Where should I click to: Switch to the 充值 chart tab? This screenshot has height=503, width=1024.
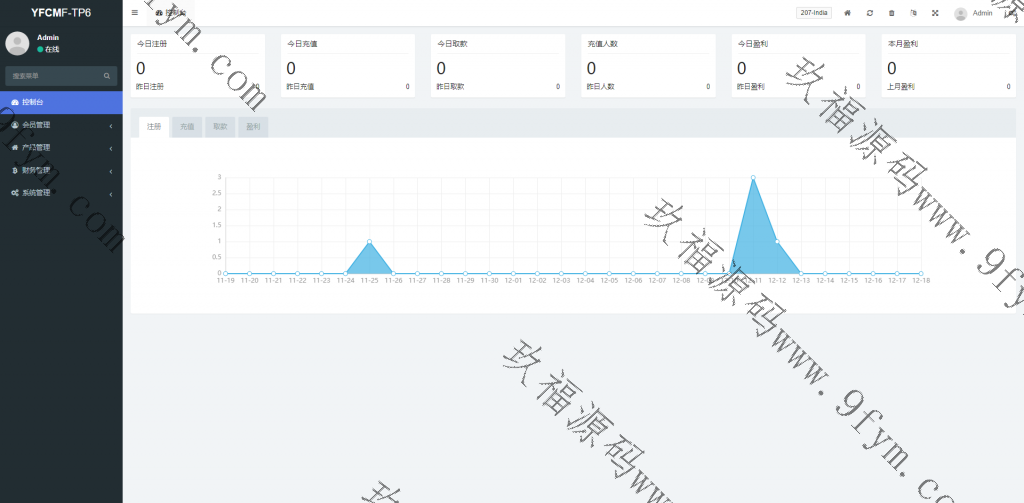click(x=187, y=127)
